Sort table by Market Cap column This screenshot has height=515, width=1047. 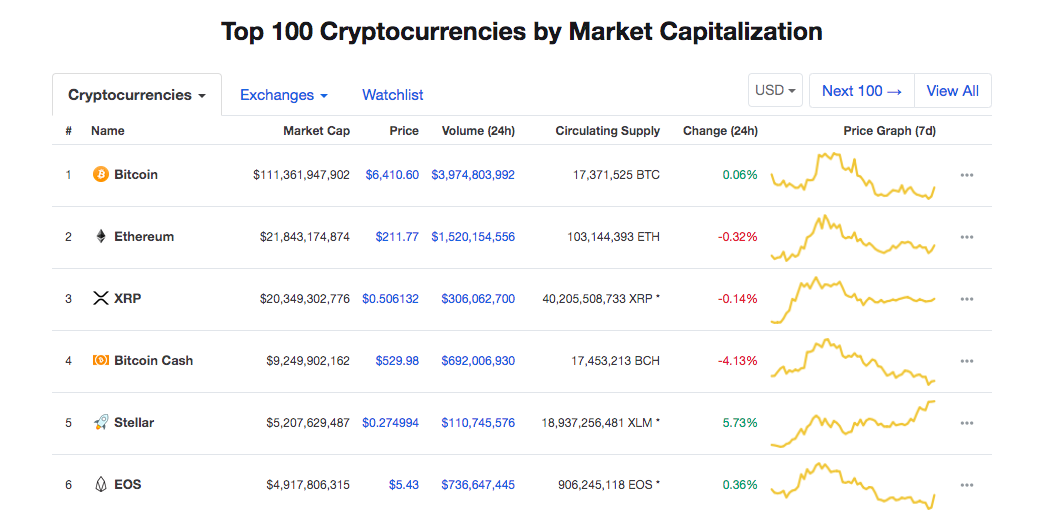click(x=316, y=131)
